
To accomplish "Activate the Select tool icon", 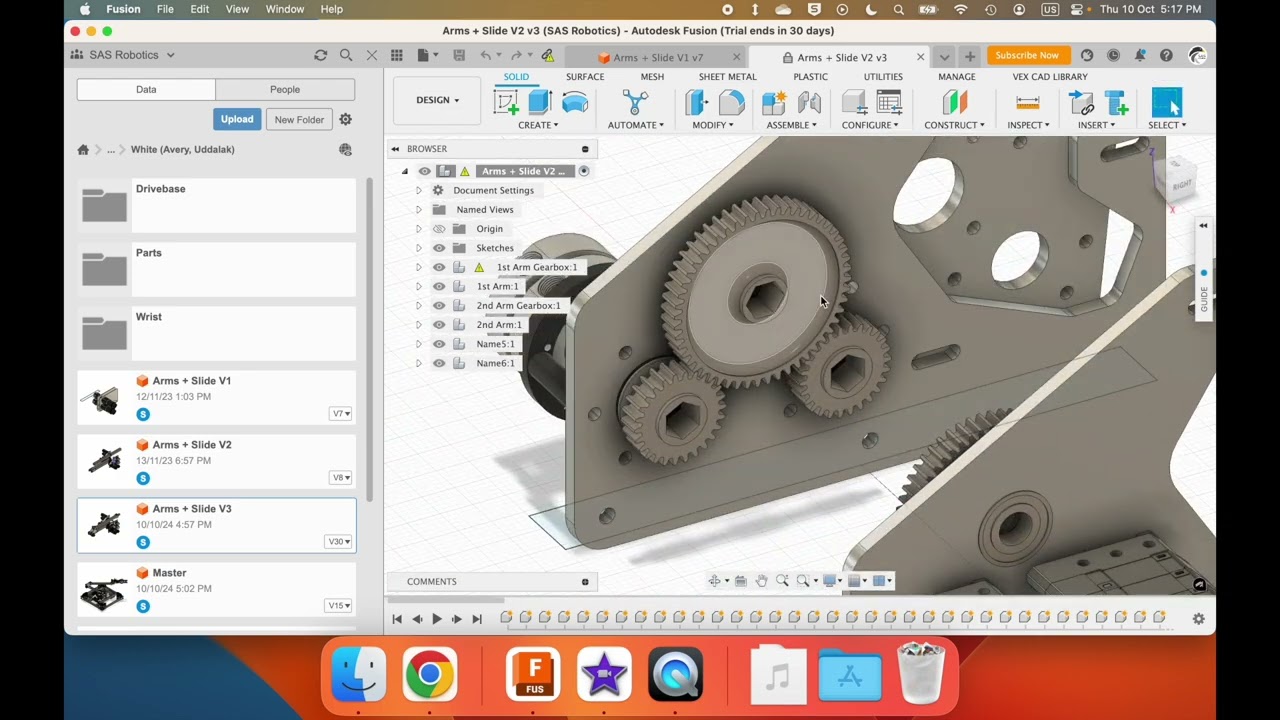I will [1167, 102].
